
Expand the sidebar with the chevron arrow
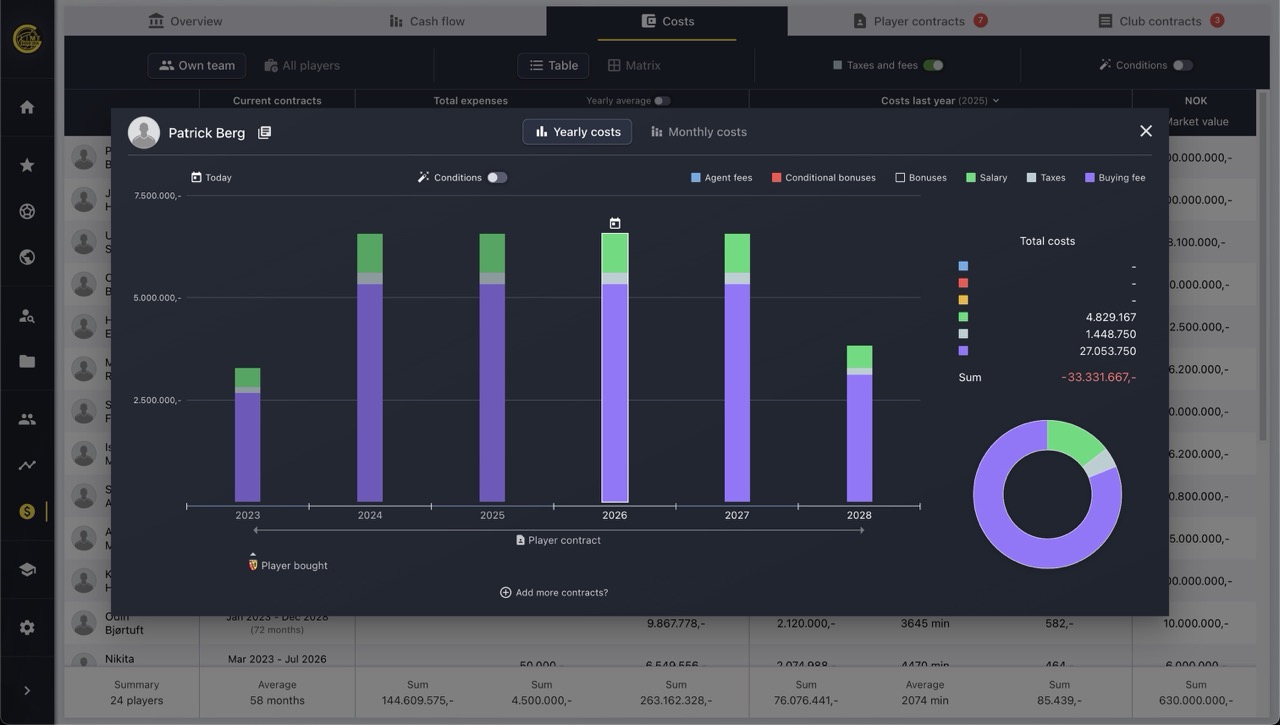(x=27, y=690)
